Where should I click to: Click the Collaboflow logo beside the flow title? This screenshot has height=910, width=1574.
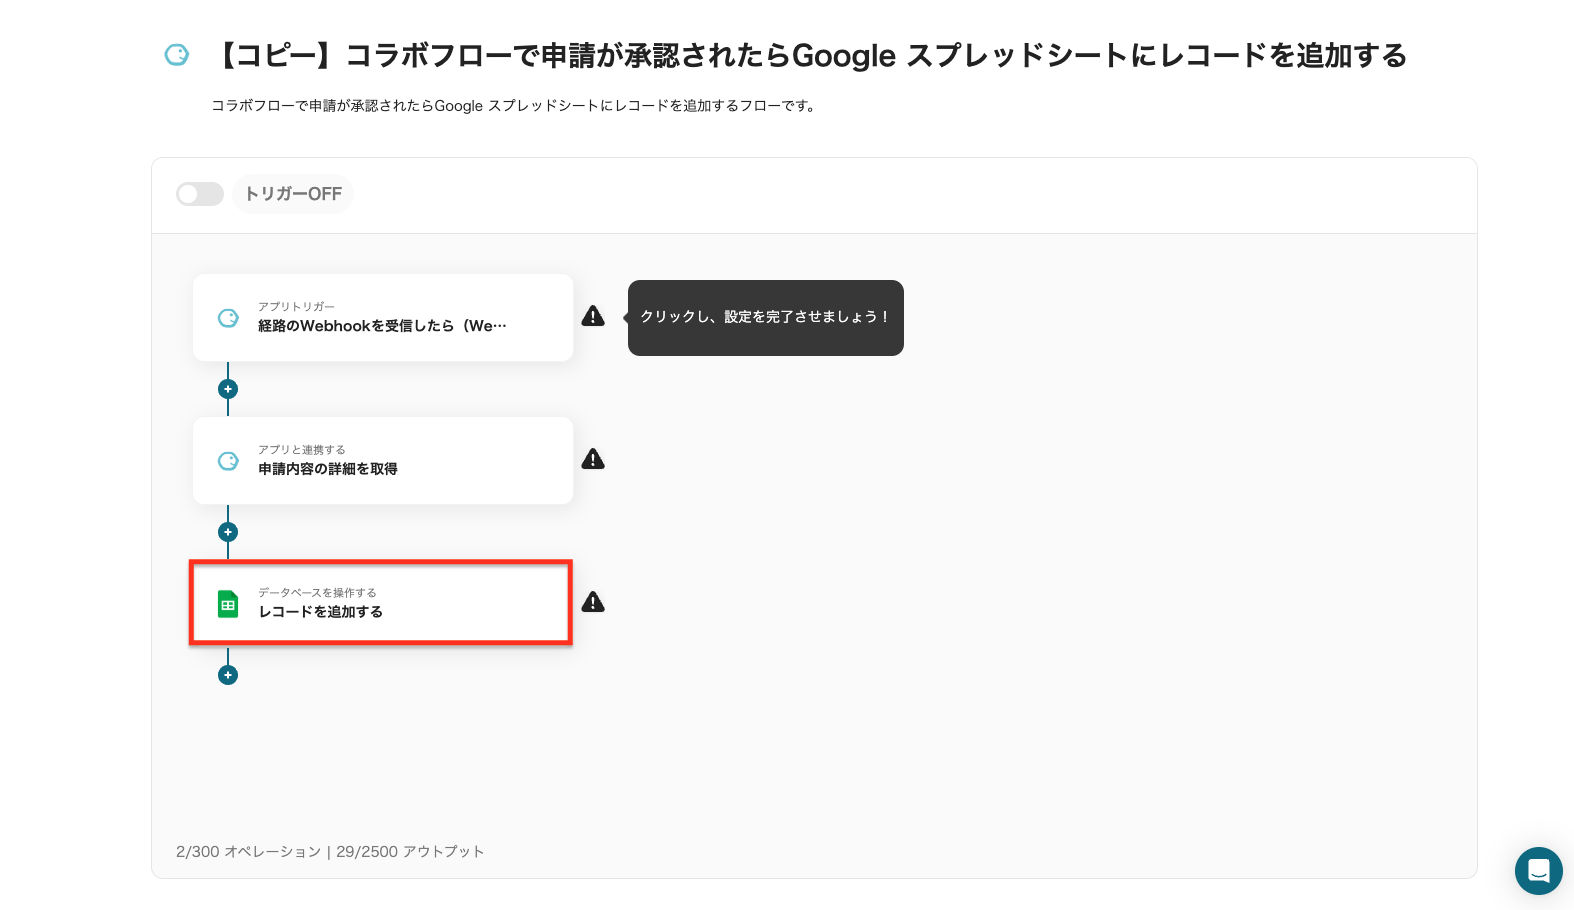177,55
